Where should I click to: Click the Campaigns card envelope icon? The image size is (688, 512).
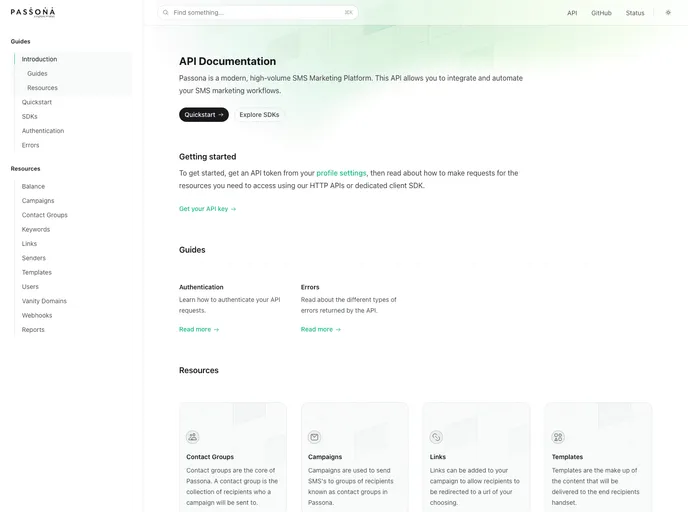314,437
